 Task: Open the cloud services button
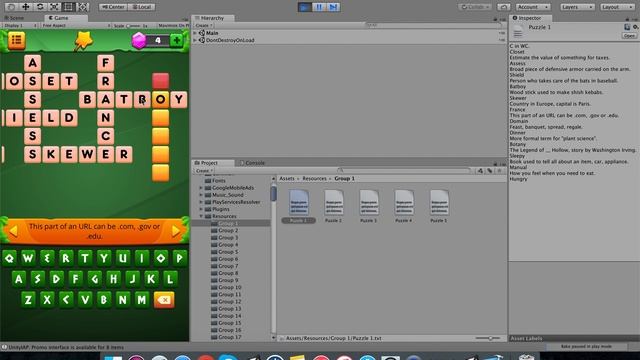coord(504,7)
